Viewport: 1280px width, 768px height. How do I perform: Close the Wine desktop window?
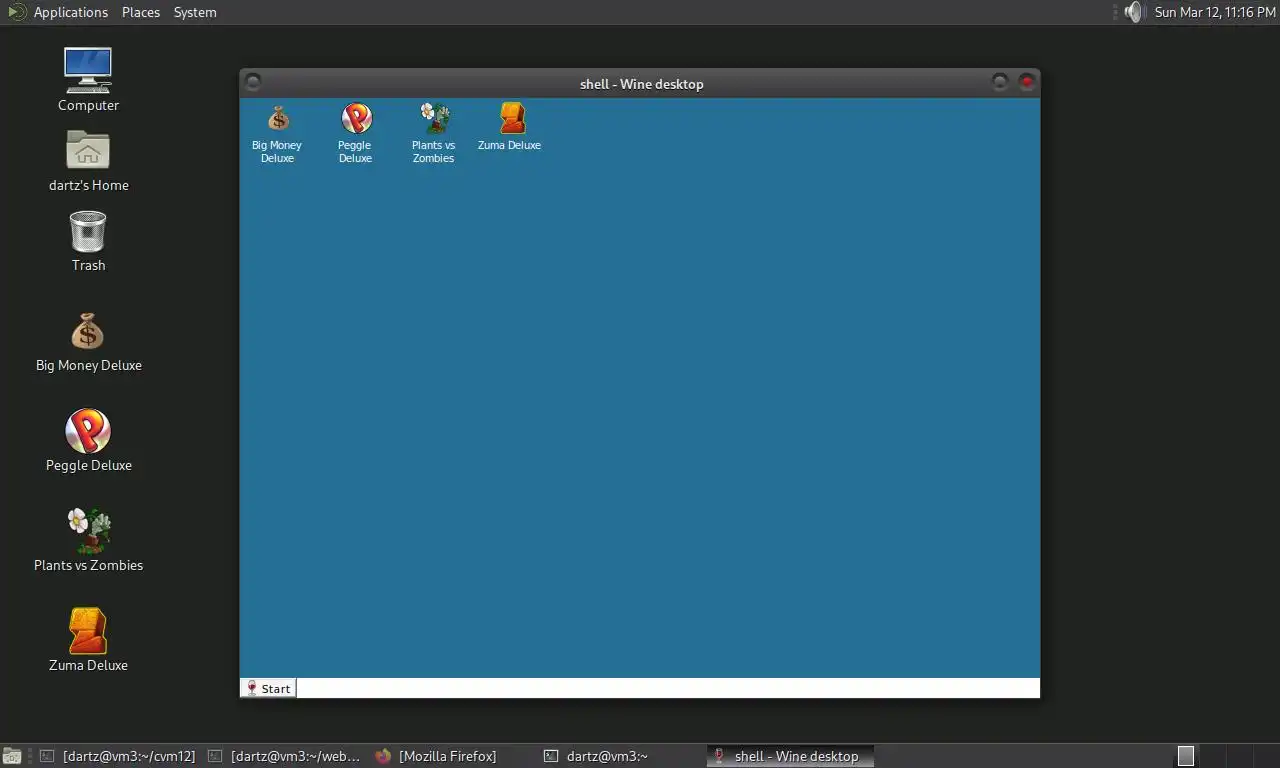pyautogui.click(x=1027, y=82)
